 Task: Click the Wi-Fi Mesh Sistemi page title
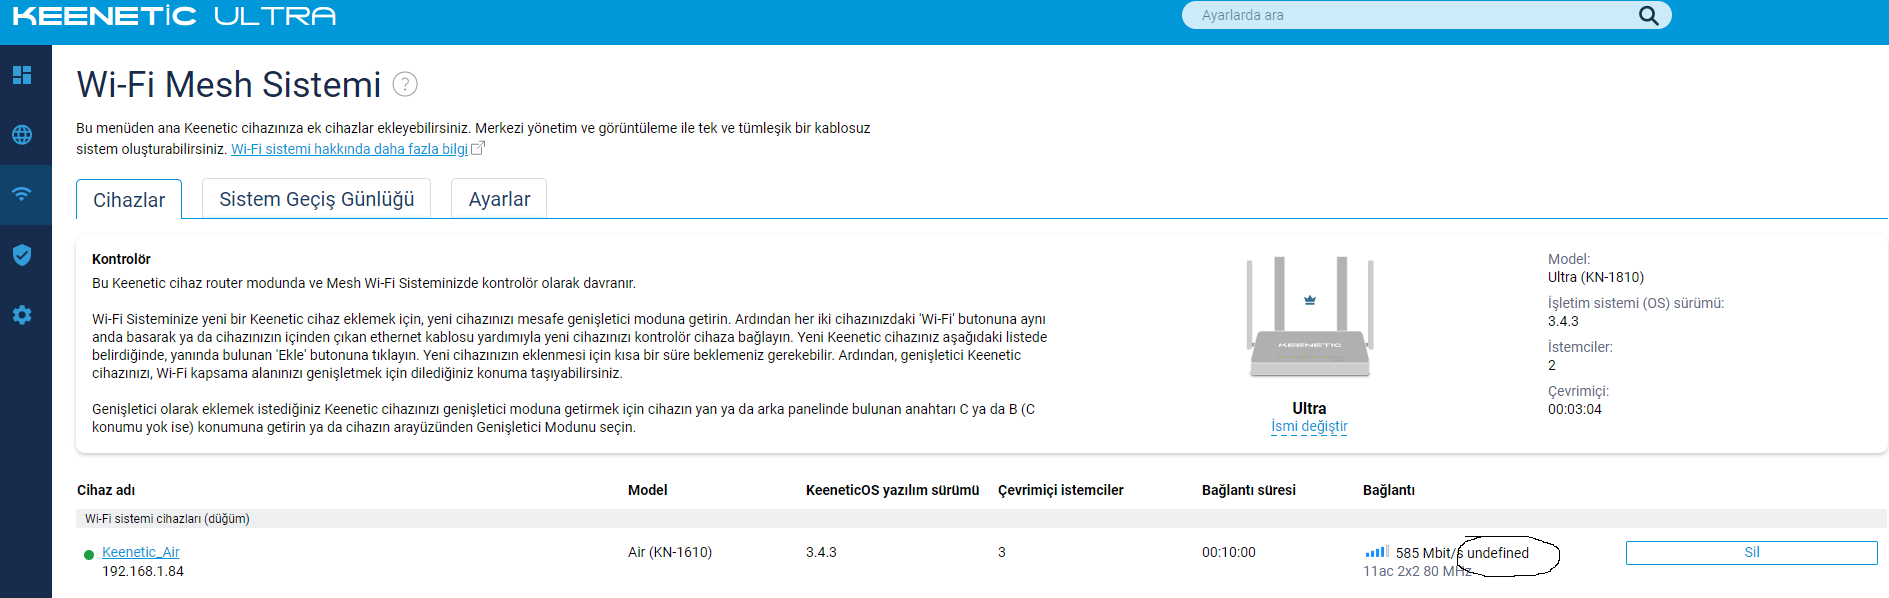coord(229,85)
